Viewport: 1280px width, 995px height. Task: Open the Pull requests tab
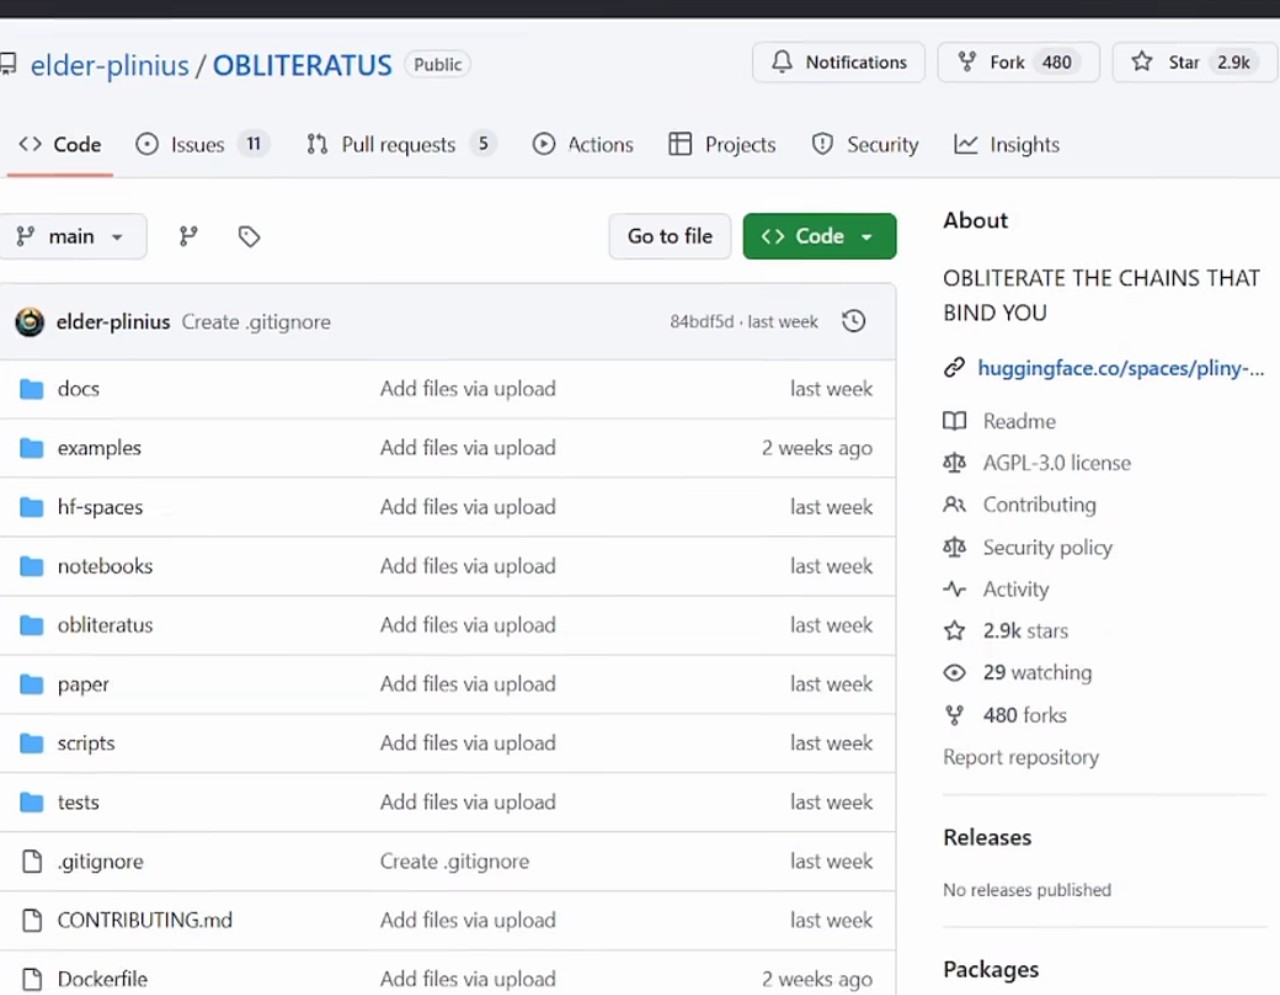tap(398, 144)
